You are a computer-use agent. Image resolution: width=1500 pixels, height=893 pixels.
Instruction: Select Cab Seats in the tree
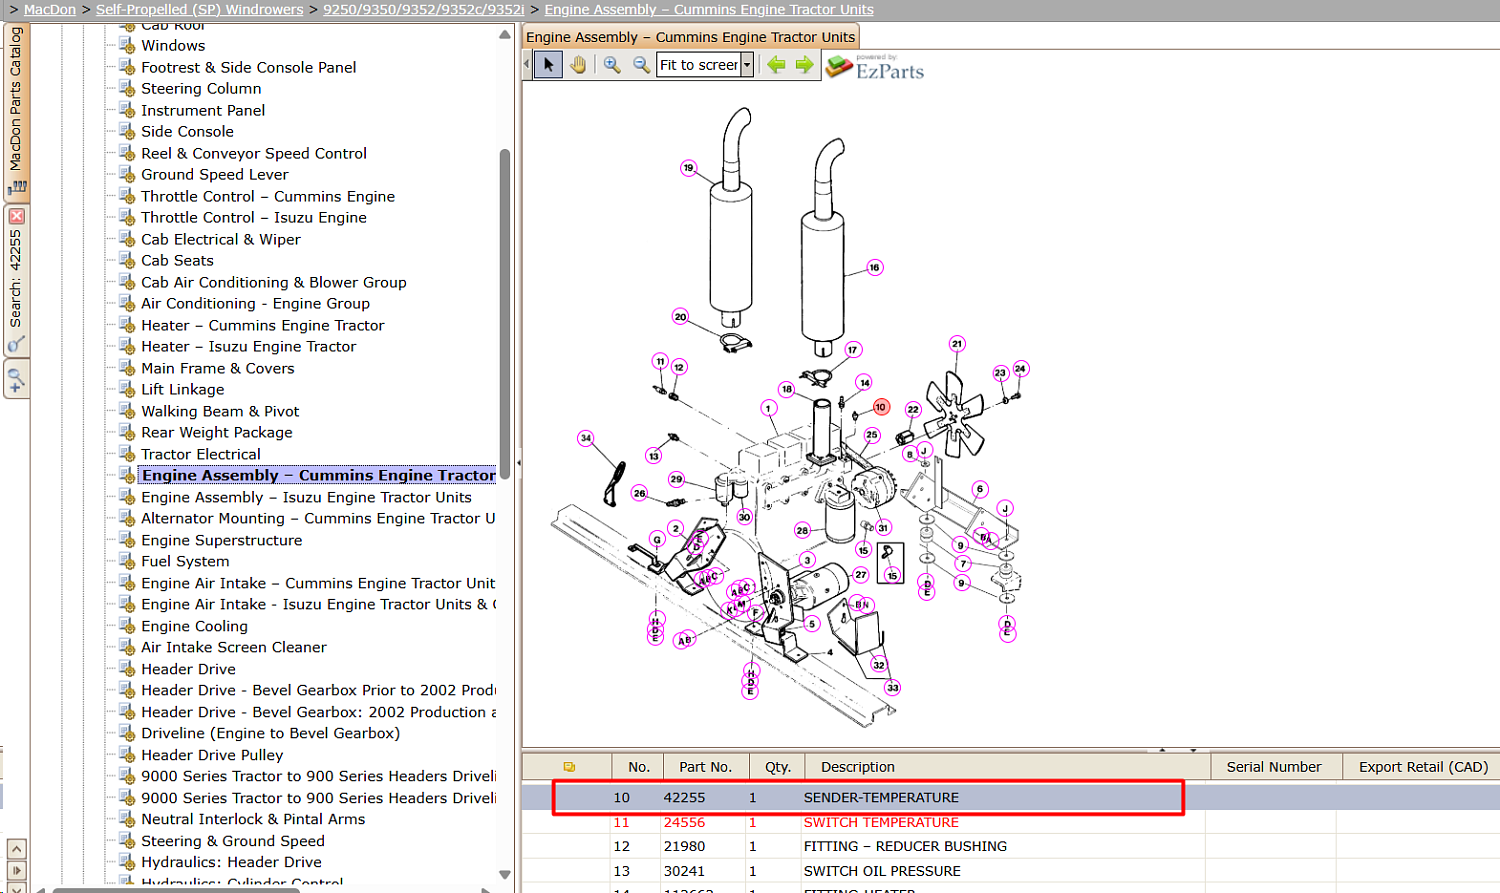[177, 260]
